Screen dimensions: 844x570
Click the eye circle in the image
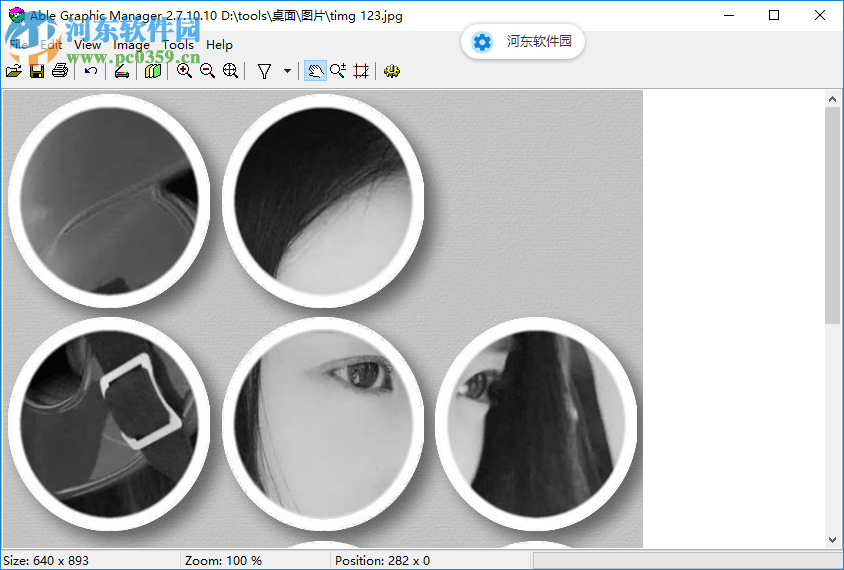coord(323,424)
